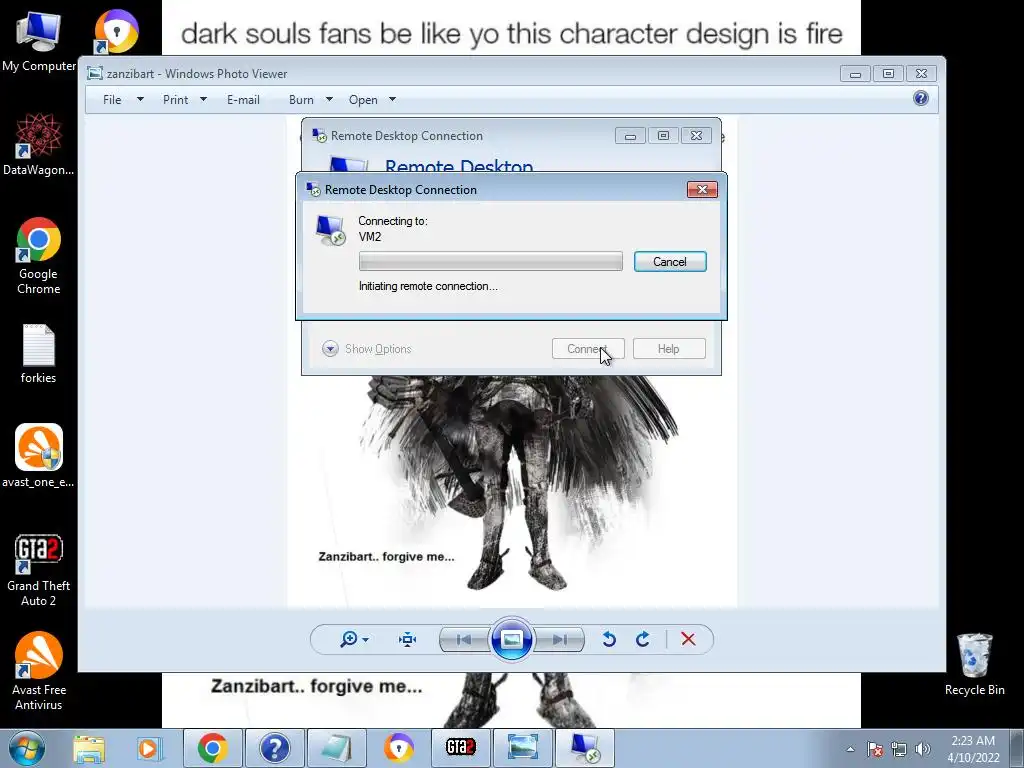Click the "Connecting to:" label
Image resolution: width=1024 pixels, height=768 pixels.
click(x=392, y=221)
